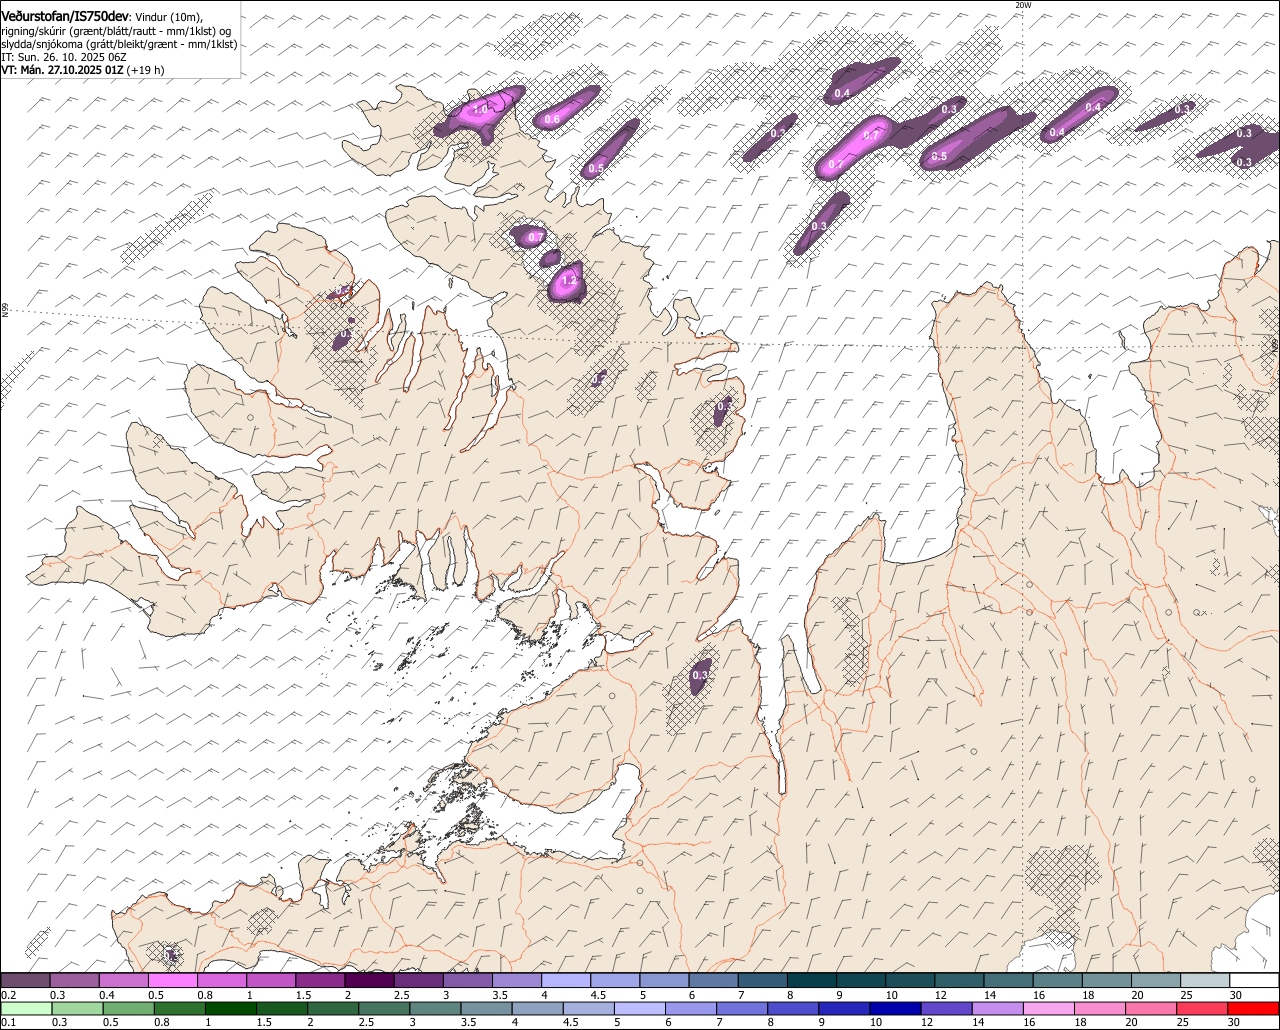This screenshot has width=1280, height=1030.
Task: Click the bright pink 0.5 swatch in upper scale
Action: click(172, 980)
